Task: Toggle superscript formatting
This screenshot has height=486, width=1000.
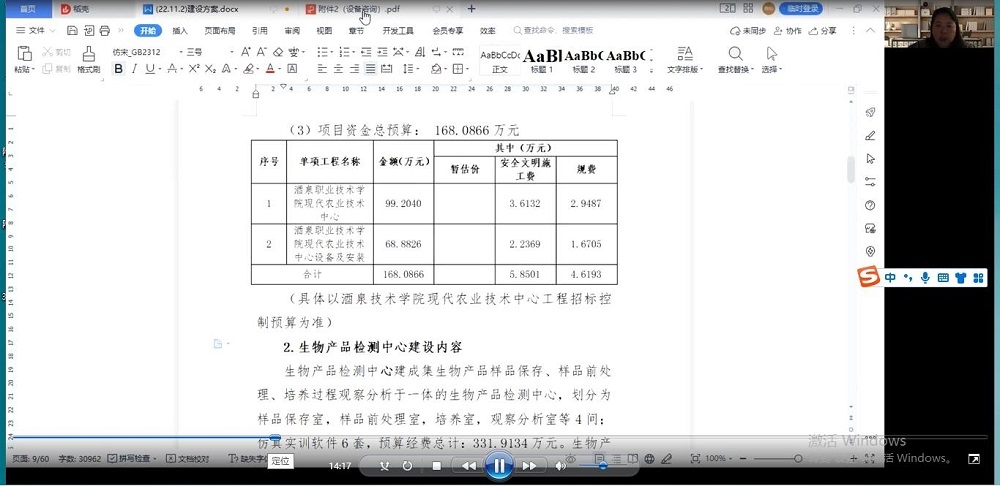Action: 193,69
